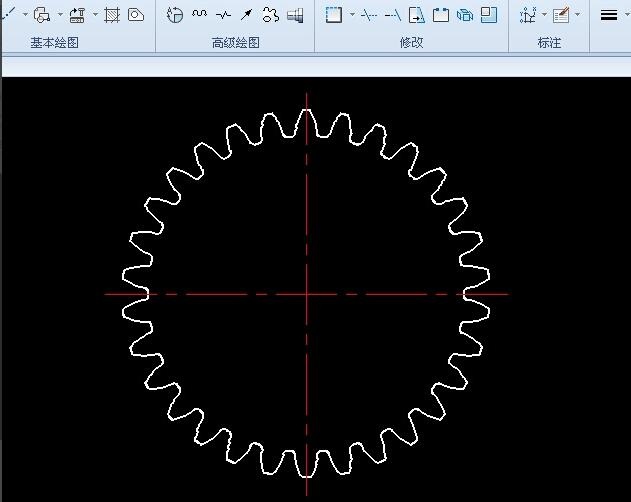
Task: Click the annotation note with pencil icon
Action: pyautogui.click(x=561, y=15)
